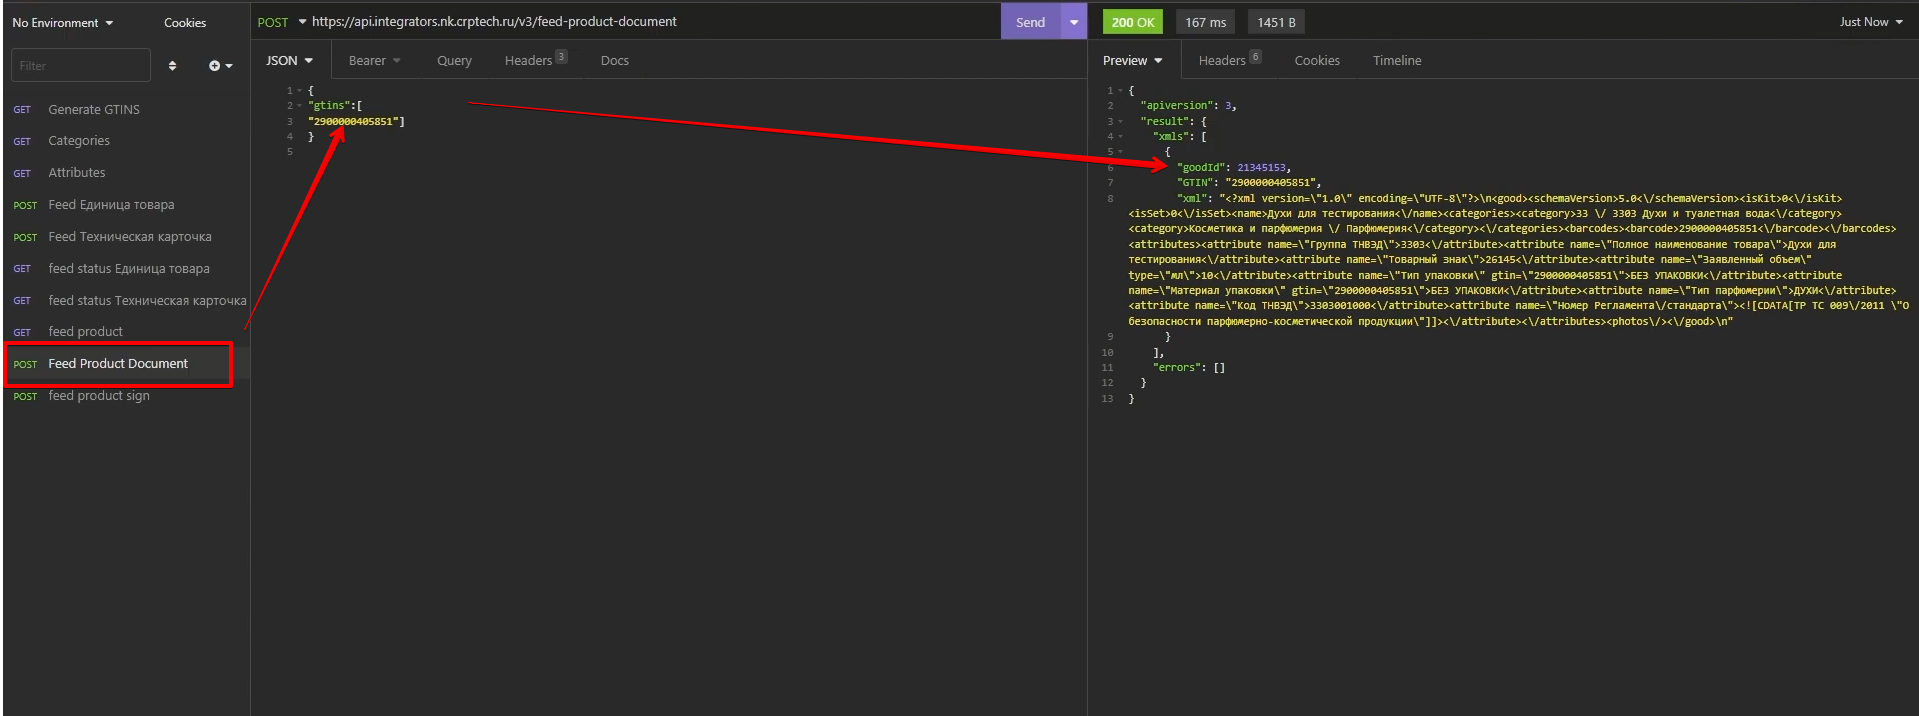
Task: Switch to the response Cookies tab
Action: 1317,61
